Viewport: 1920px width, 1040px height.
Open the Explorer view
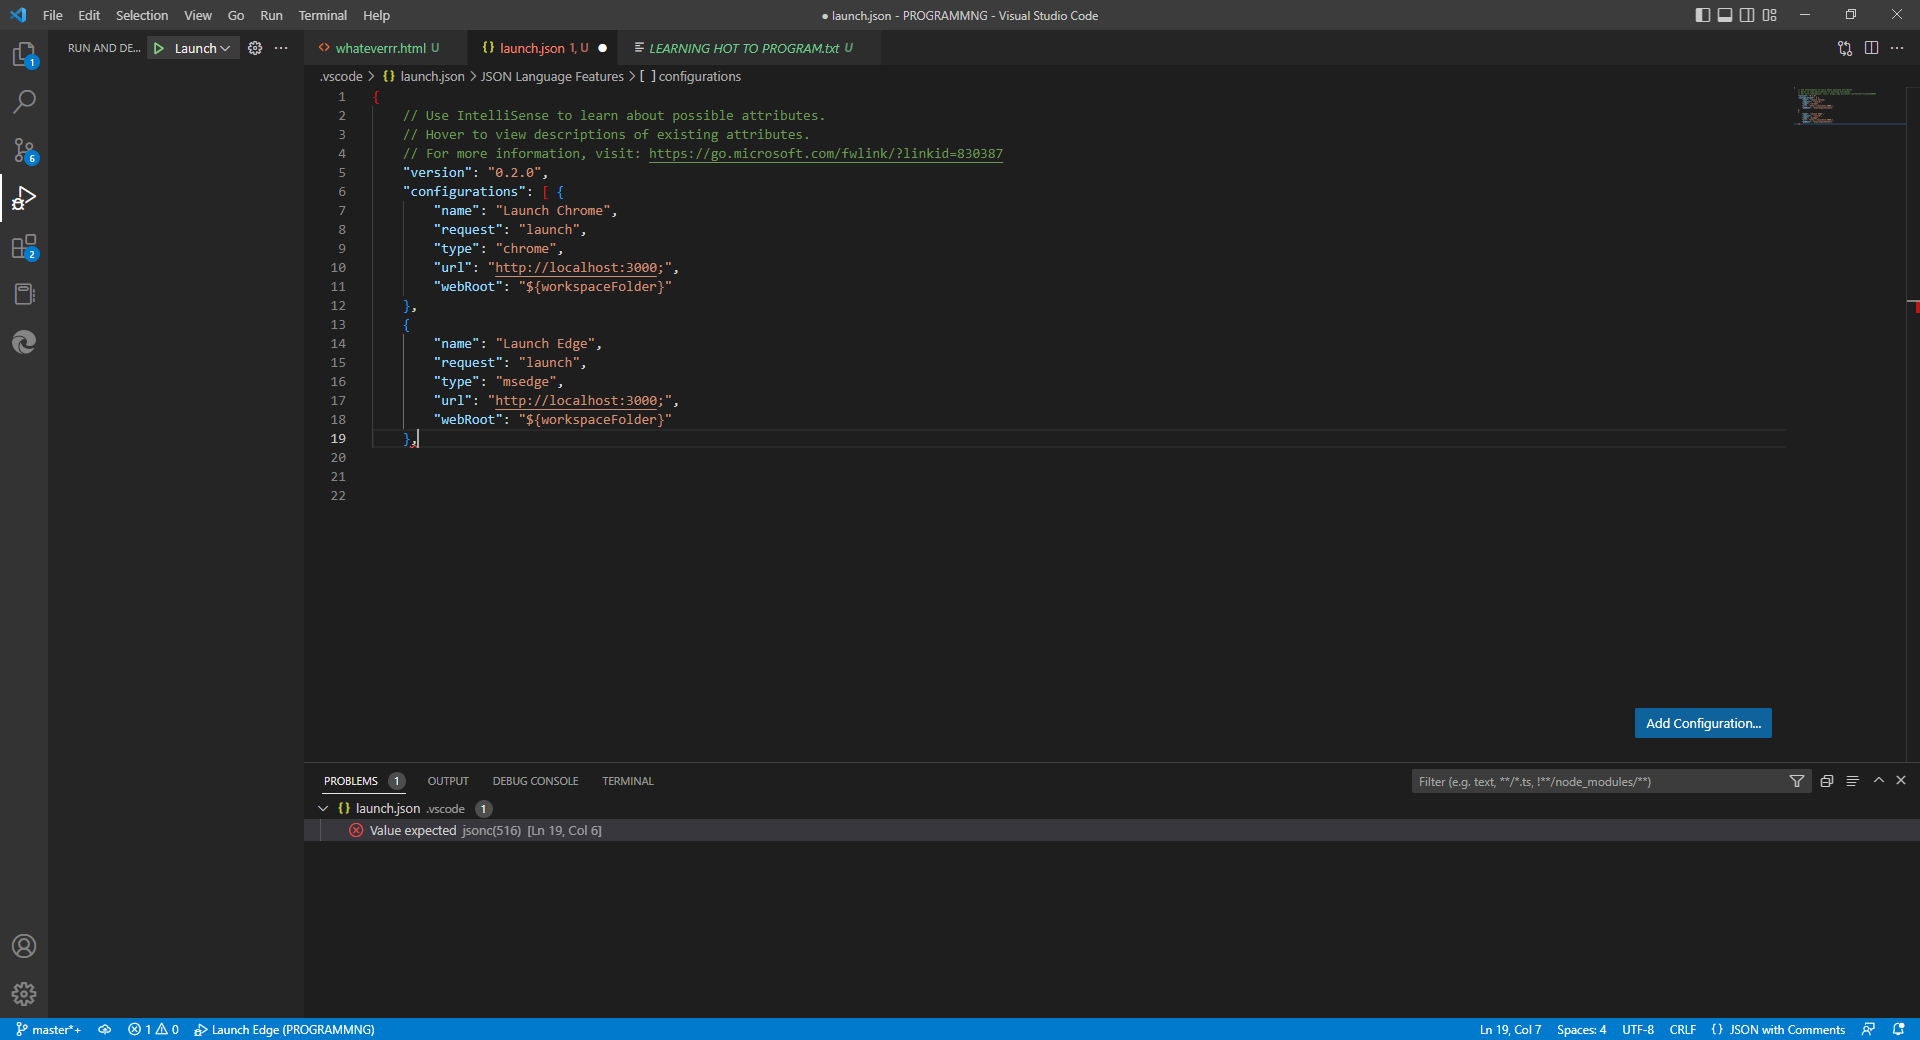(x=24, y=55)
